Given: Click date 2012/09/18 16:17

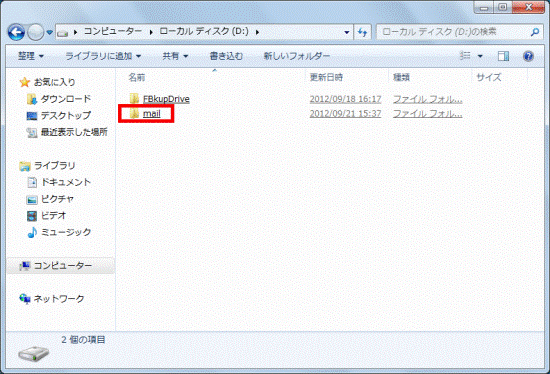Looking at the screenshot, I should 345,99.
